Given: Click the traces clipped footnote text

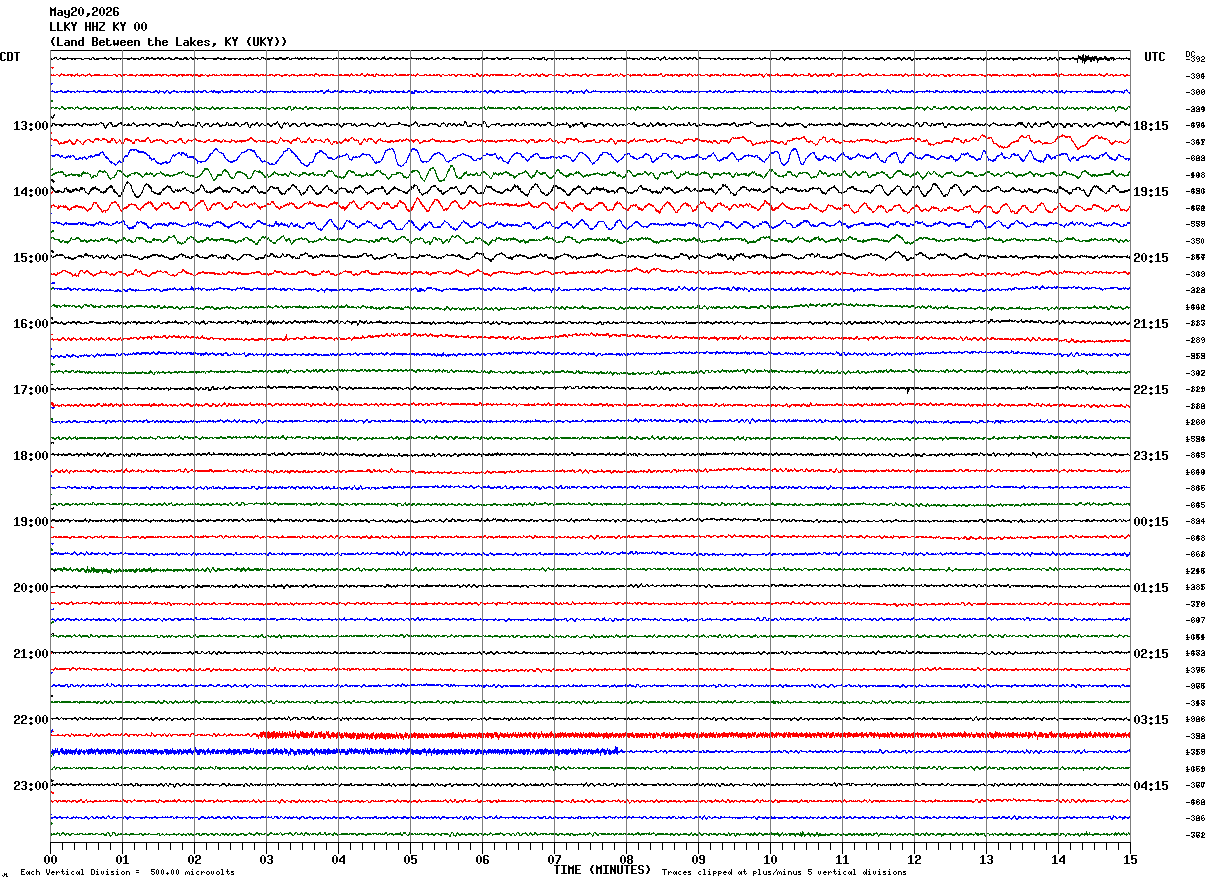Looking at the screenshot, I should click(784, 873).
